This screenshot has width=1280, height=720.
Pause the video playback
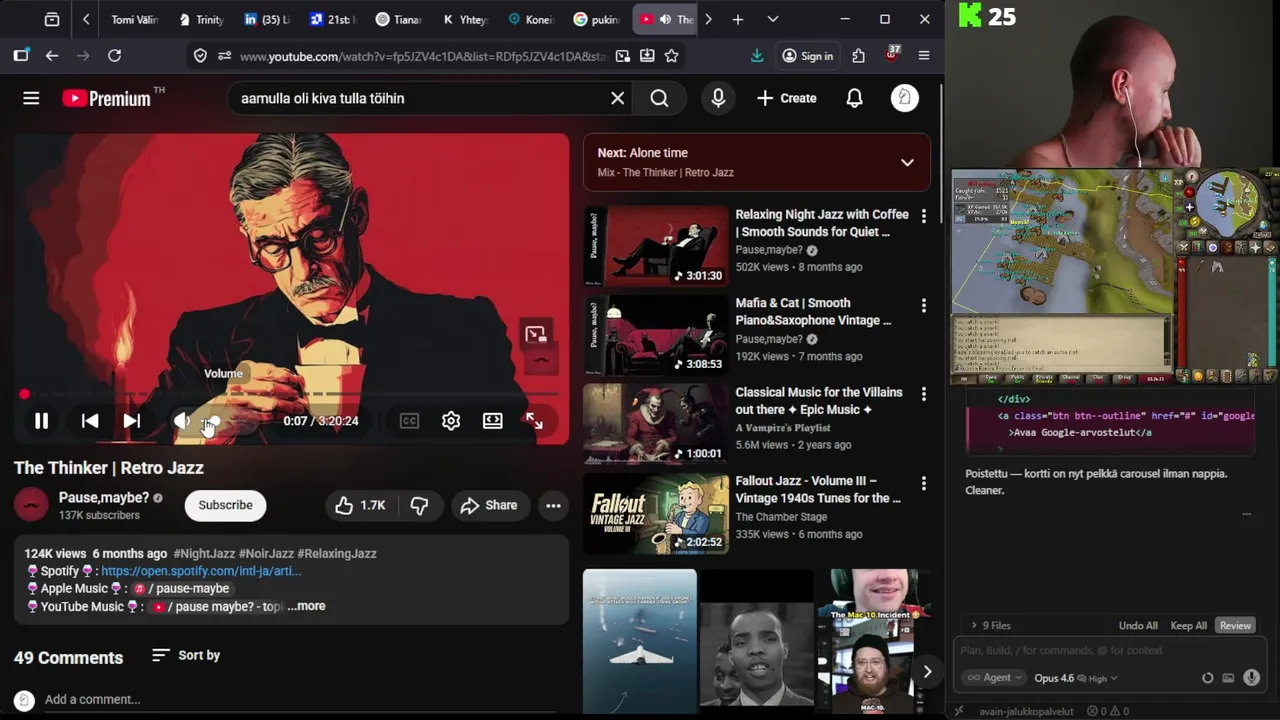coord(41,421)
